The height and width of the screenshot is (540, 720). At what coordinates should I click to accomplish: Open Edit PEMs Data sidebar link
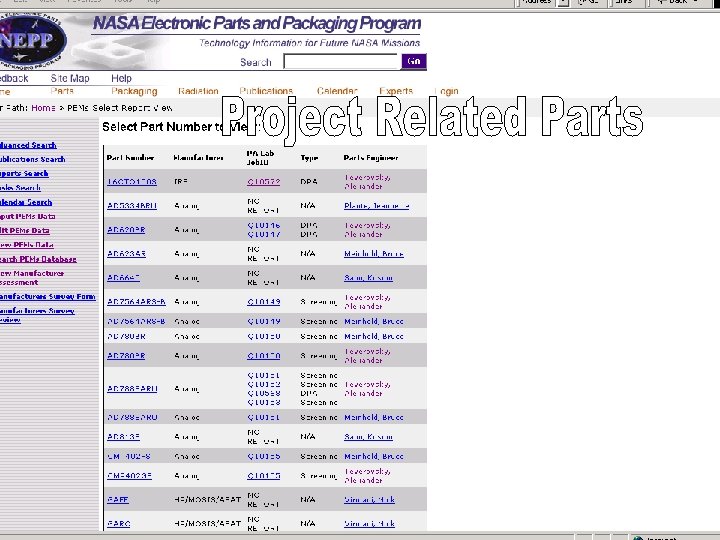25,231
